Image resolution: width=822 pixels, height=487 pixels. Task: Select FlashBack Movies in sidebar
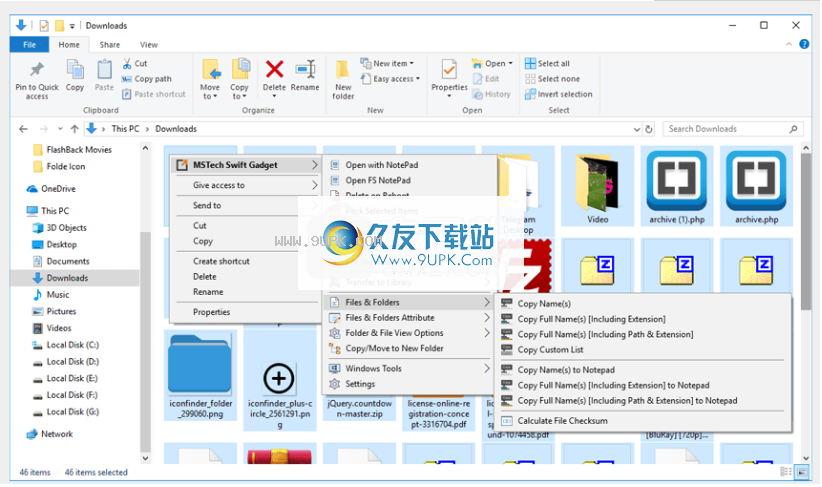point(73,149)
